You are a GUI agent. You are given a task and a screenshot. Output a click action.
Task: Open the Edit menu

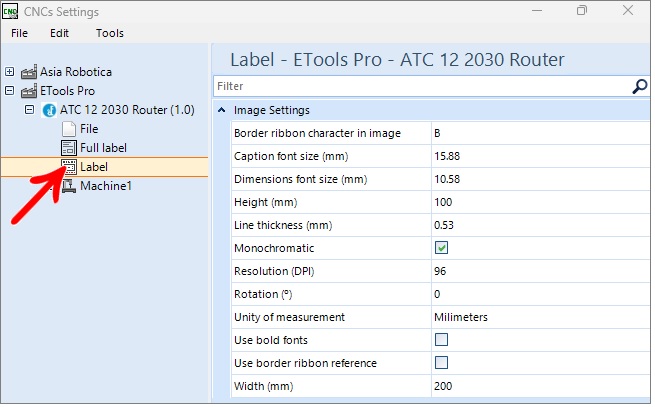(x=60, y=33)
